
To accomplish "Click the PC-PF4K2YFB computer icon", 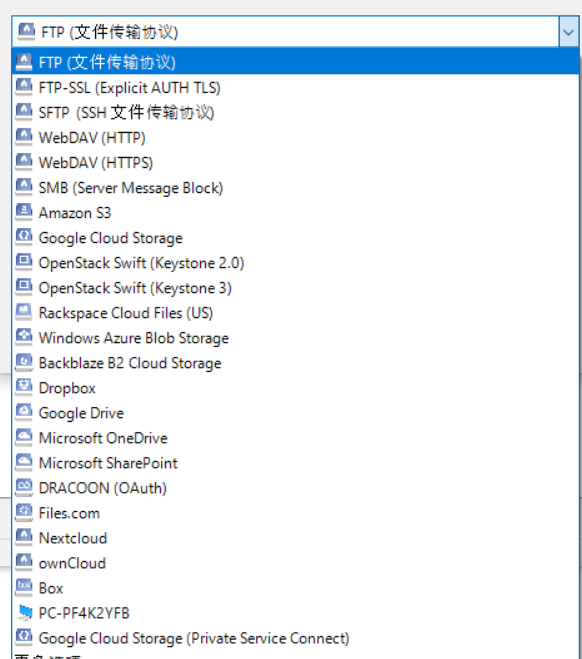I will click(x=25, y=613).
